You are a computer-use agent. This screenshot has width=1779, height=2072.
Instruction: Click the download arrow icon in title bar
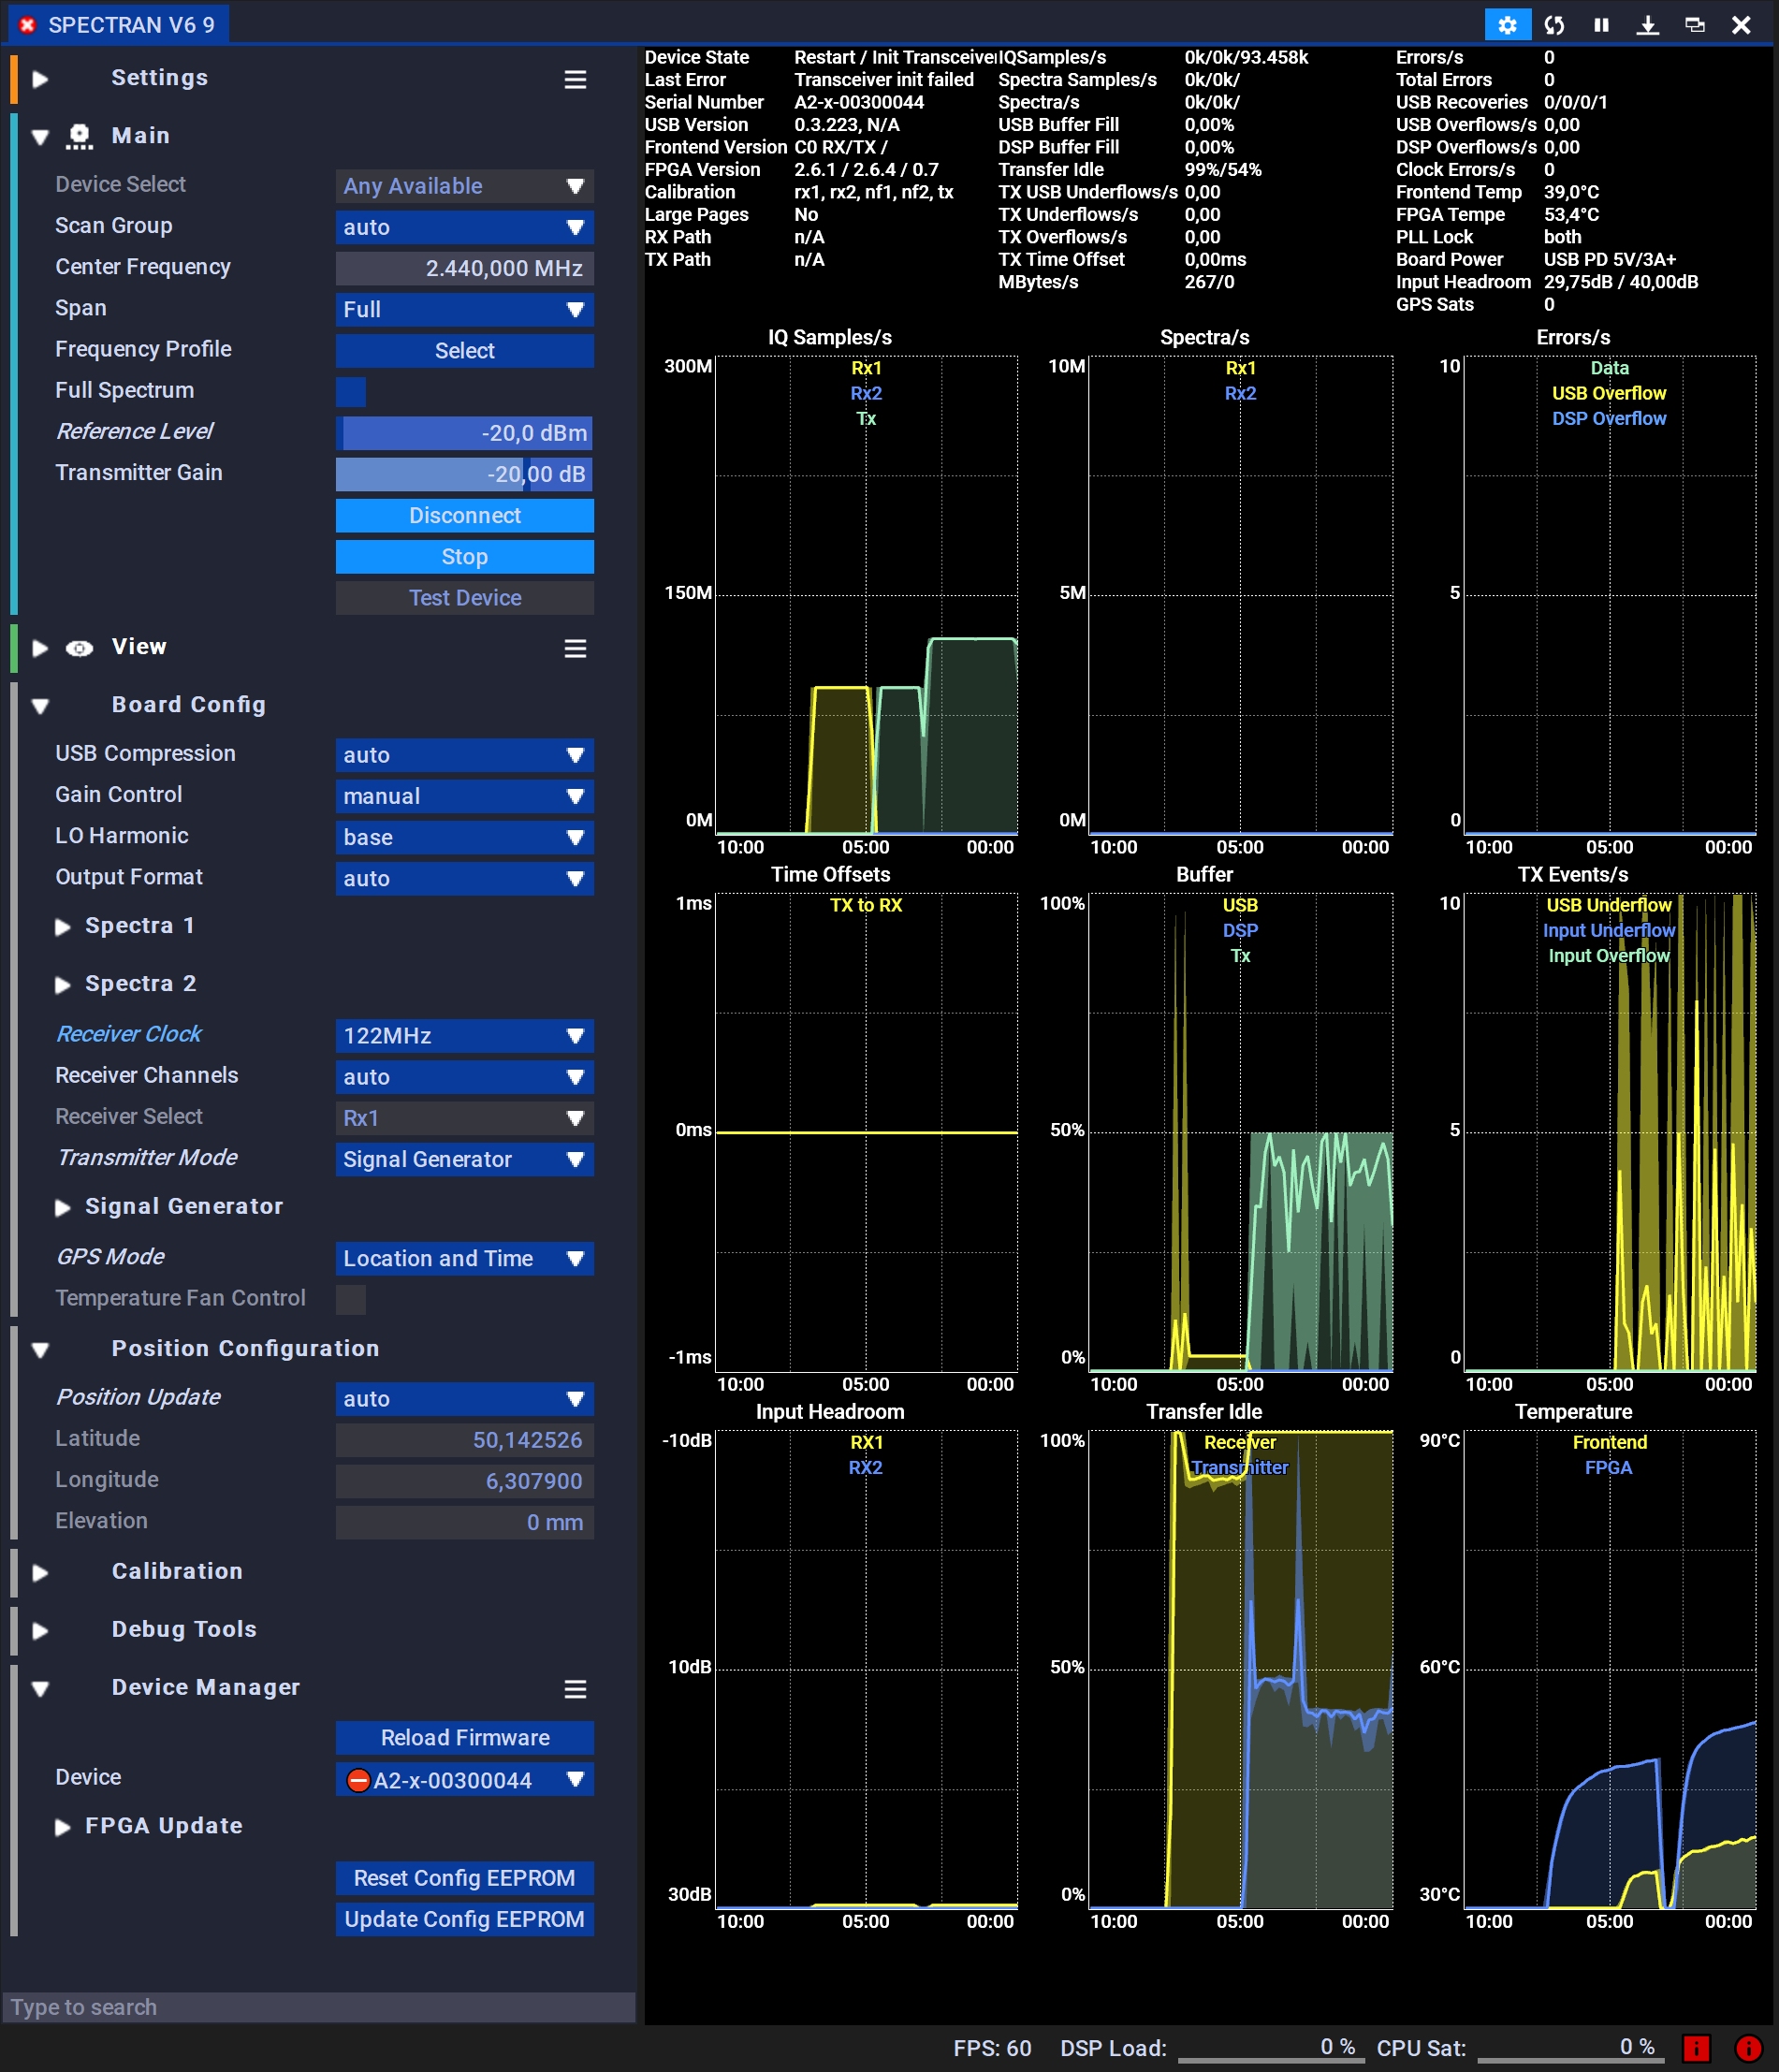1647,25
